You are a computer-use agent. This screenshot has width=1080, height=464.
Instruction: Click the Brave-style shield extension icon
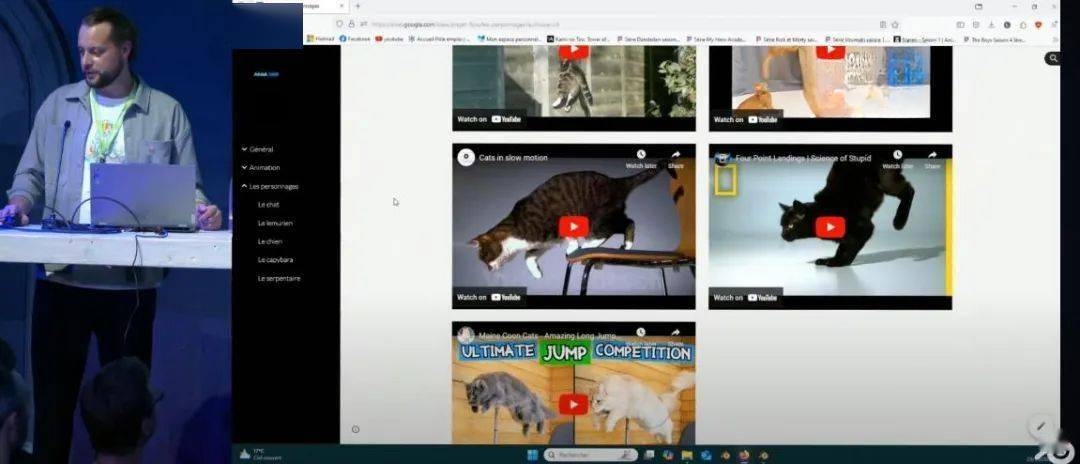tap(1038, 24)
